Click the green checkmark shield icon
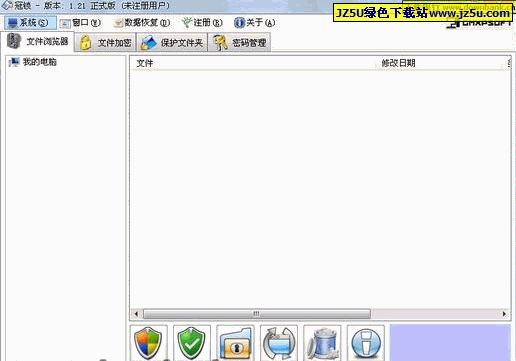Screen dimensions: 516x361 [192, 343]
